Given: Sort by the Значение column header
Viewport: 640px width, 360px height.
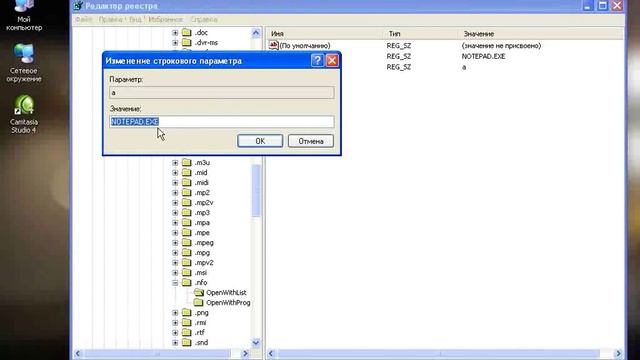Looking at the screenshot, I should coord(541,33).
